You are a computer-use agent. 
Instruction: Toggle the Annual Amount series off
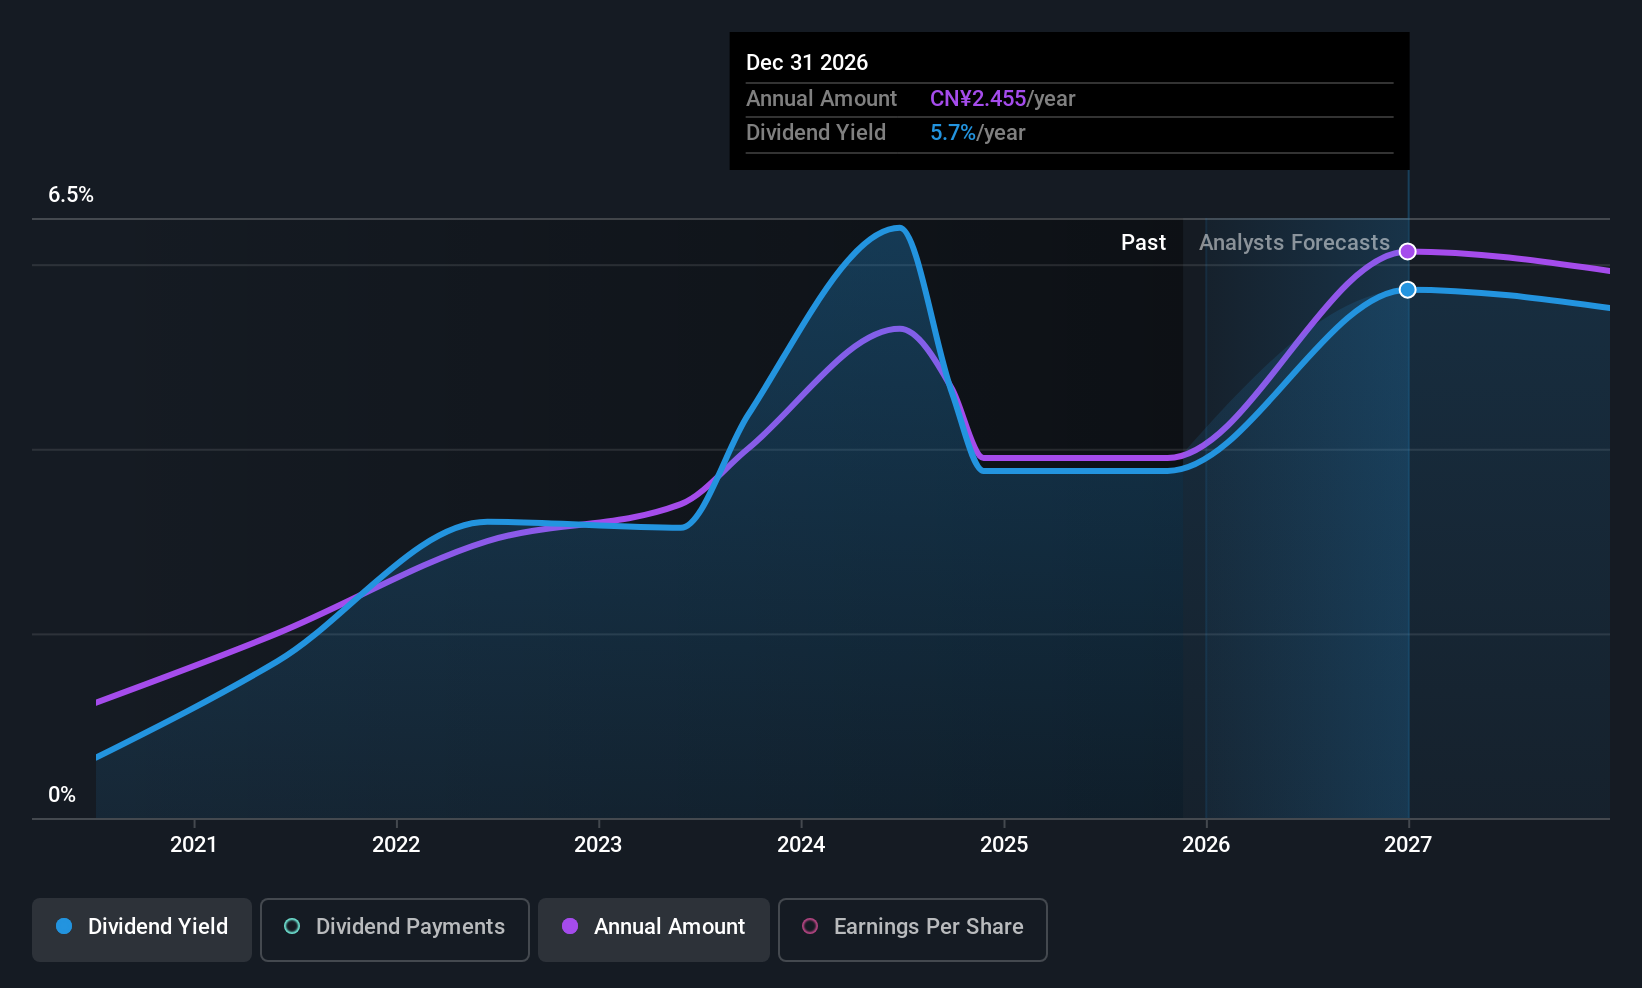click(653, 928)
